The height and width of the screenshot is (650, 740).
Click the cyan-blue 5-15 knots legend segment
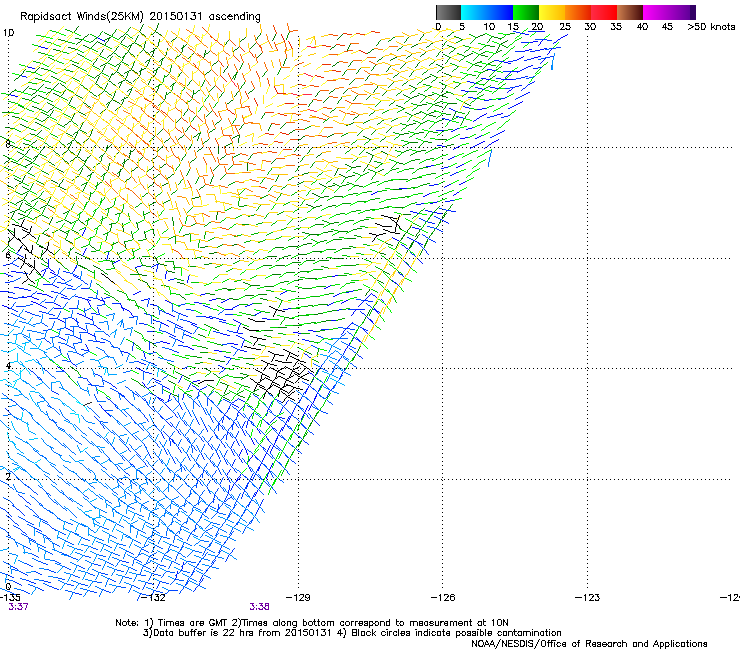pos(487,12)
